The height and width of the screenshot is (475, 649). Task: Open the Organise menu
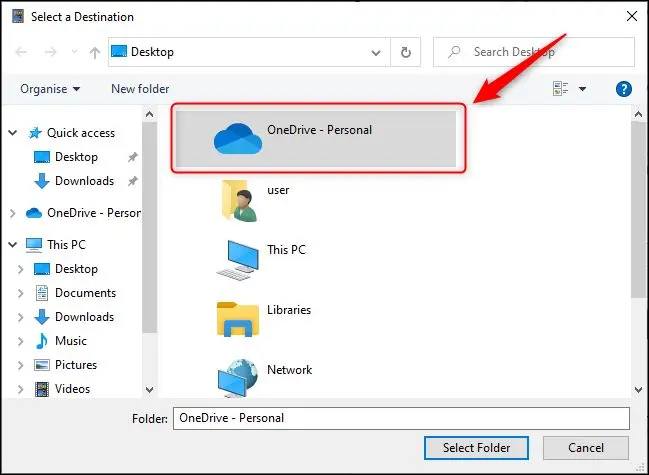[50, 89]
